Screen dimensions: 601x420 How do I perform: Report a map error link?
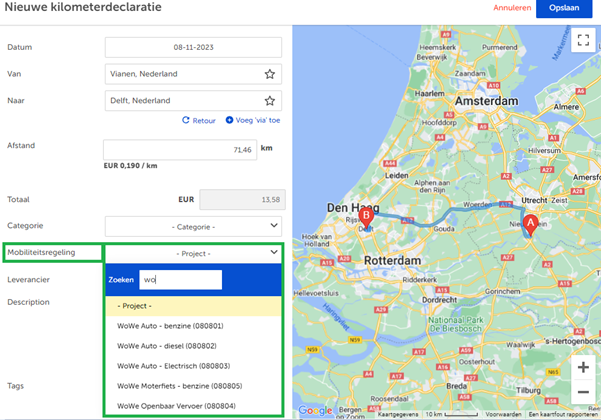564,414
